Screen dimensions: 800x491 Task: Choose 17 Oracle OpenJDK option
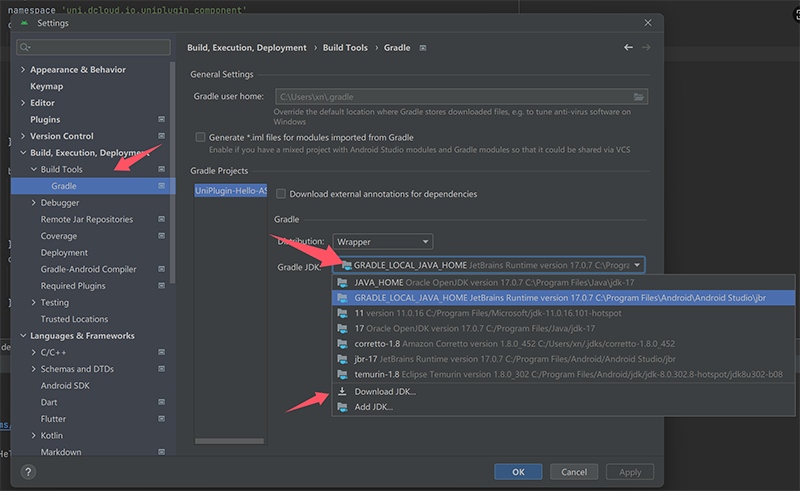pos(563,328)
